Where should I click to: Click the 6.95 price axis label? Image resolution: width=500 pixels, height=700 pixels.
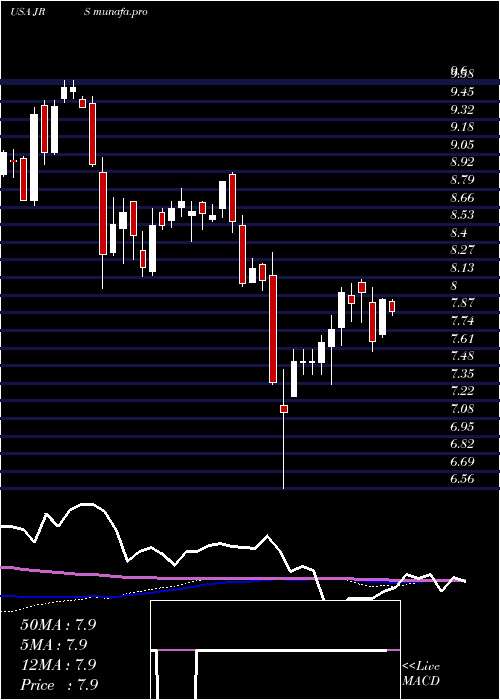(462, 427)
